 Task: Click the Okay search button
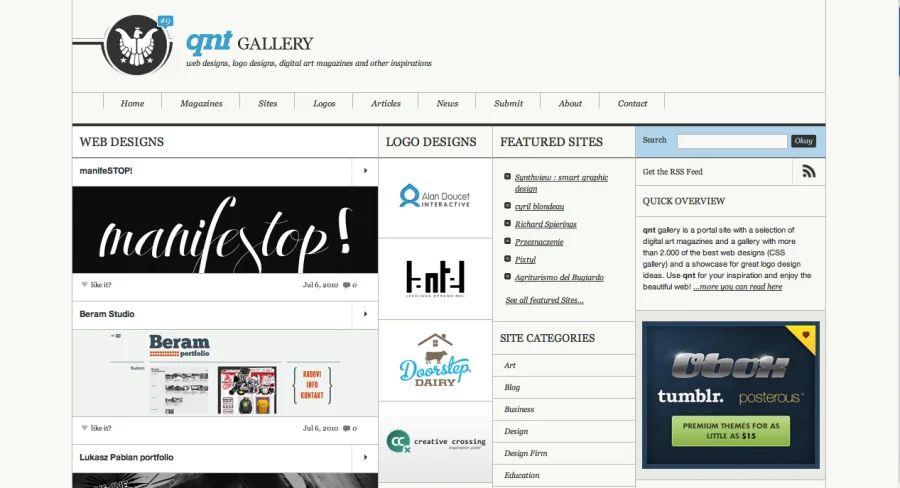[x=803, y=141]
